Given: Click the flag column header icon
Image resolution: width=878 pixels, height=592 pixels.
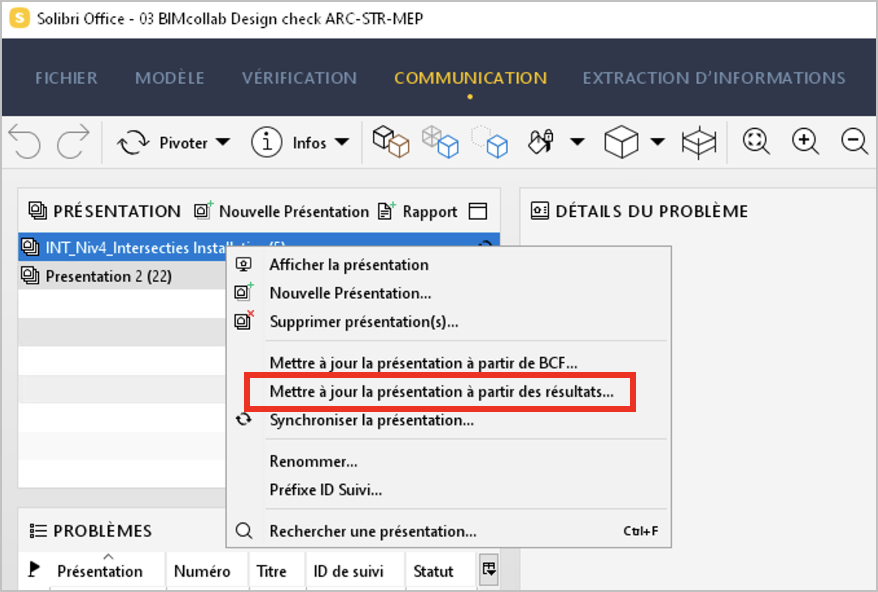Looking at the screenshot, I should click(x=34, y=570).
